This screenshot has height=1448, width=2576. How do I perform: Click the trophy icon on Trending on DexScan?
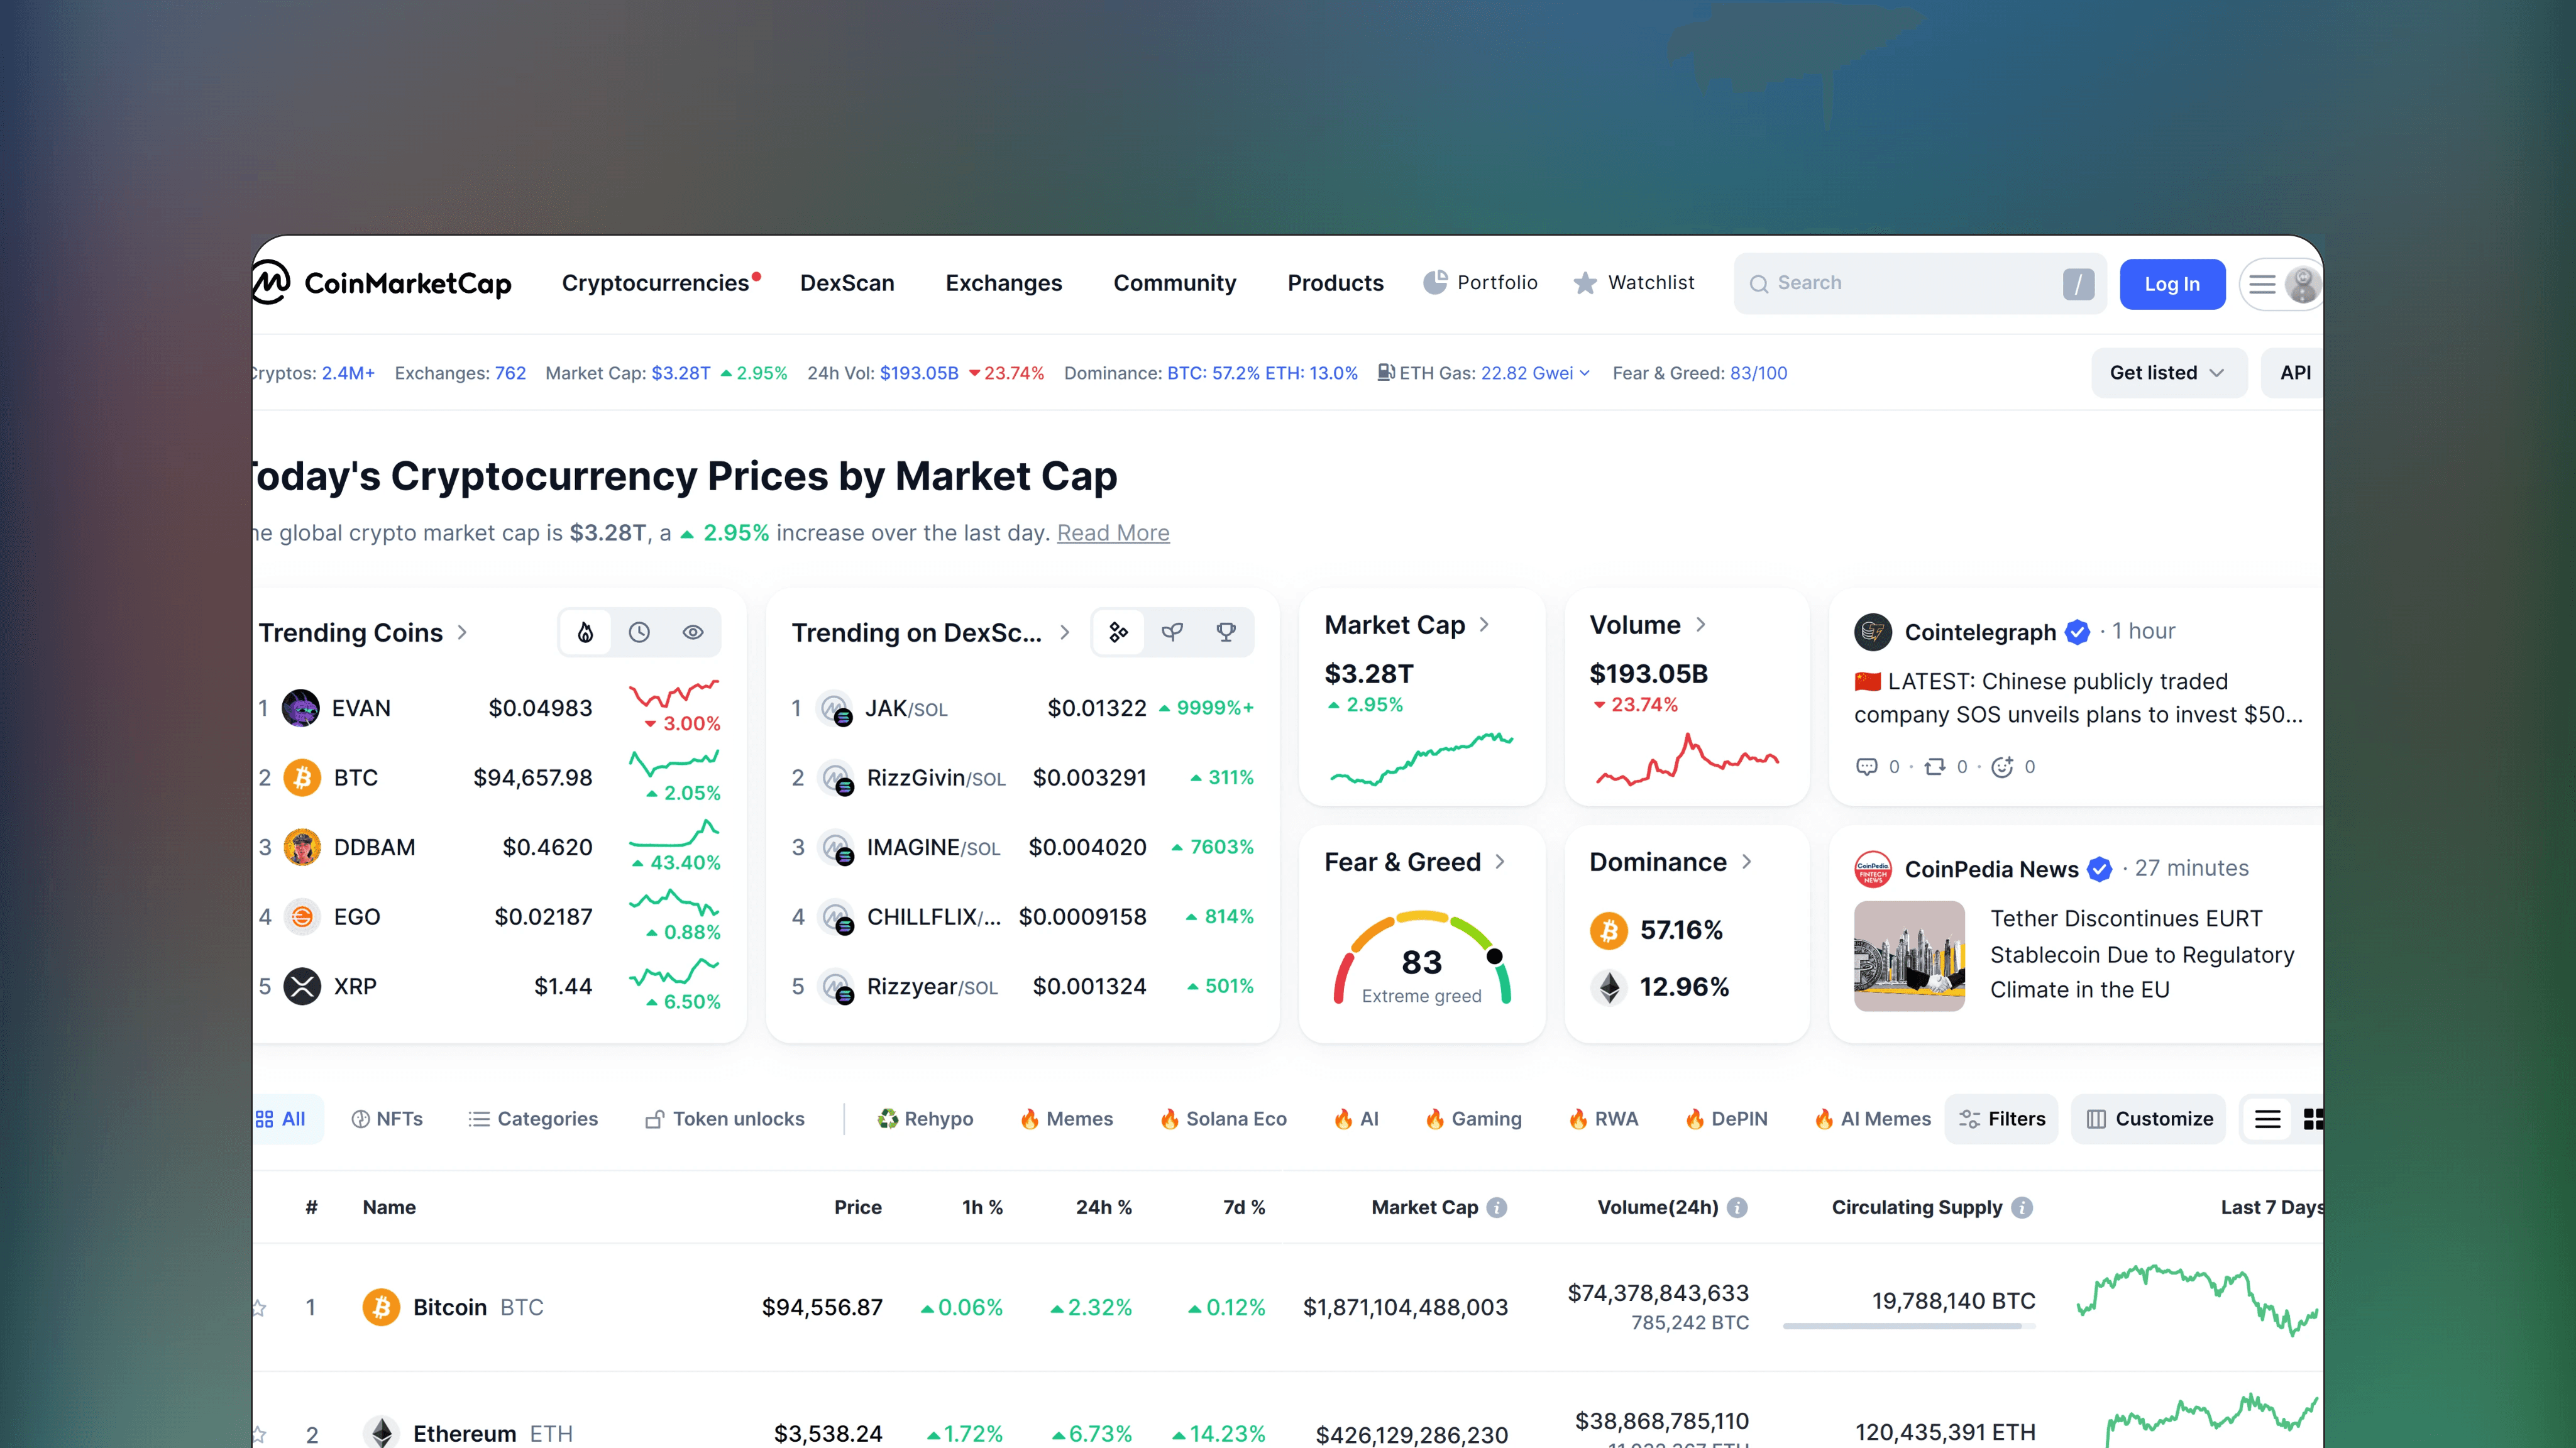1226,632
